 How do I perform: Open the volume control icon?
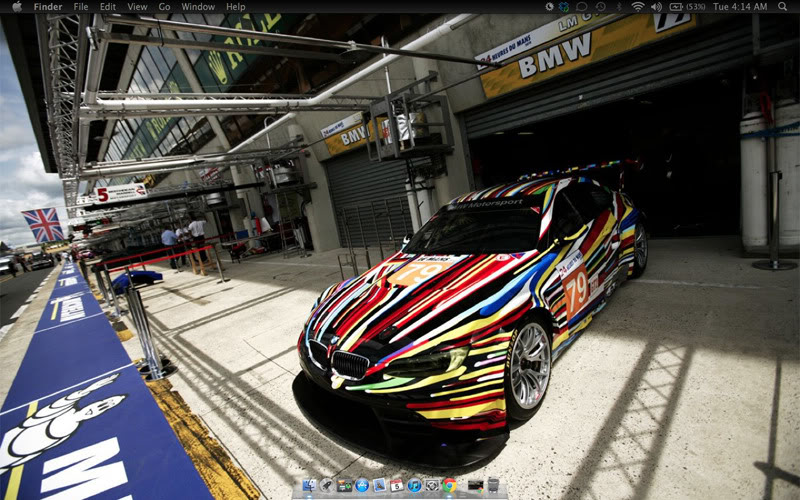656,7
